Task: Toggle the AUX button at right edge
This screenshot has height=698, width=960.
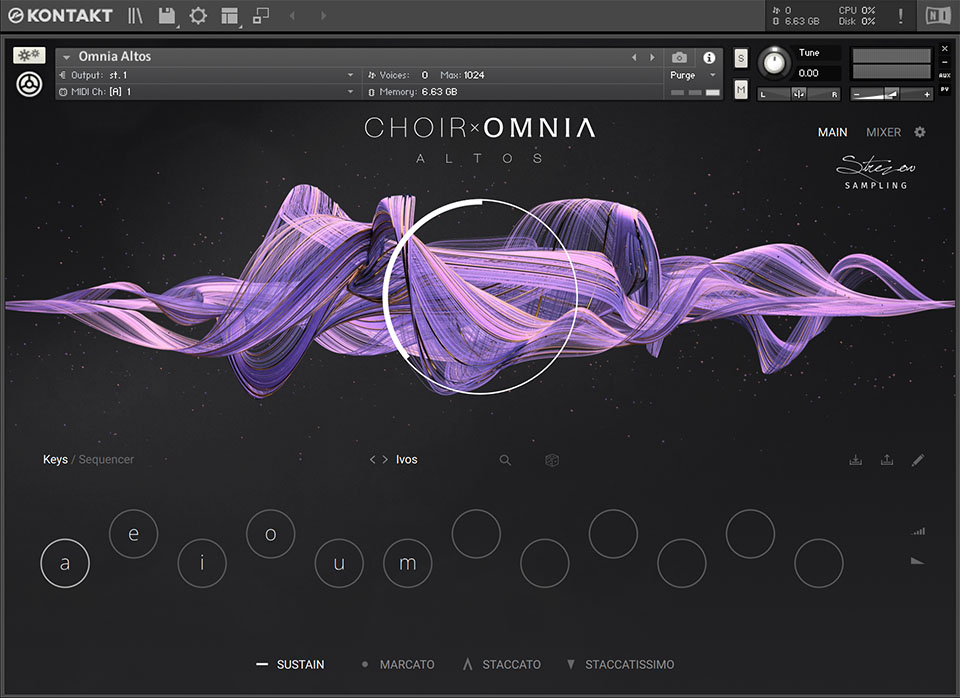Action: [945, 75]
